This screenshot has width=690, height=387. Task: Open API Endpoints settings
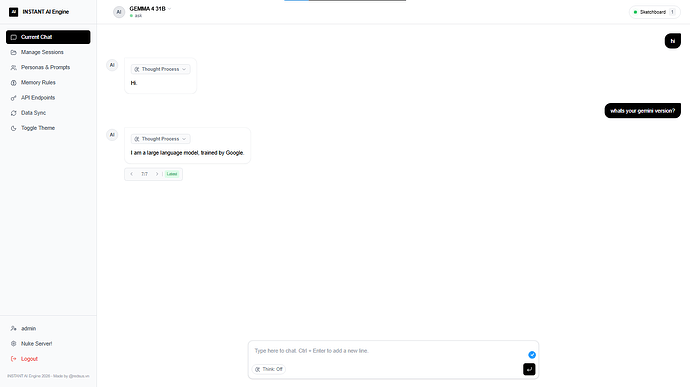click(48, 98)
